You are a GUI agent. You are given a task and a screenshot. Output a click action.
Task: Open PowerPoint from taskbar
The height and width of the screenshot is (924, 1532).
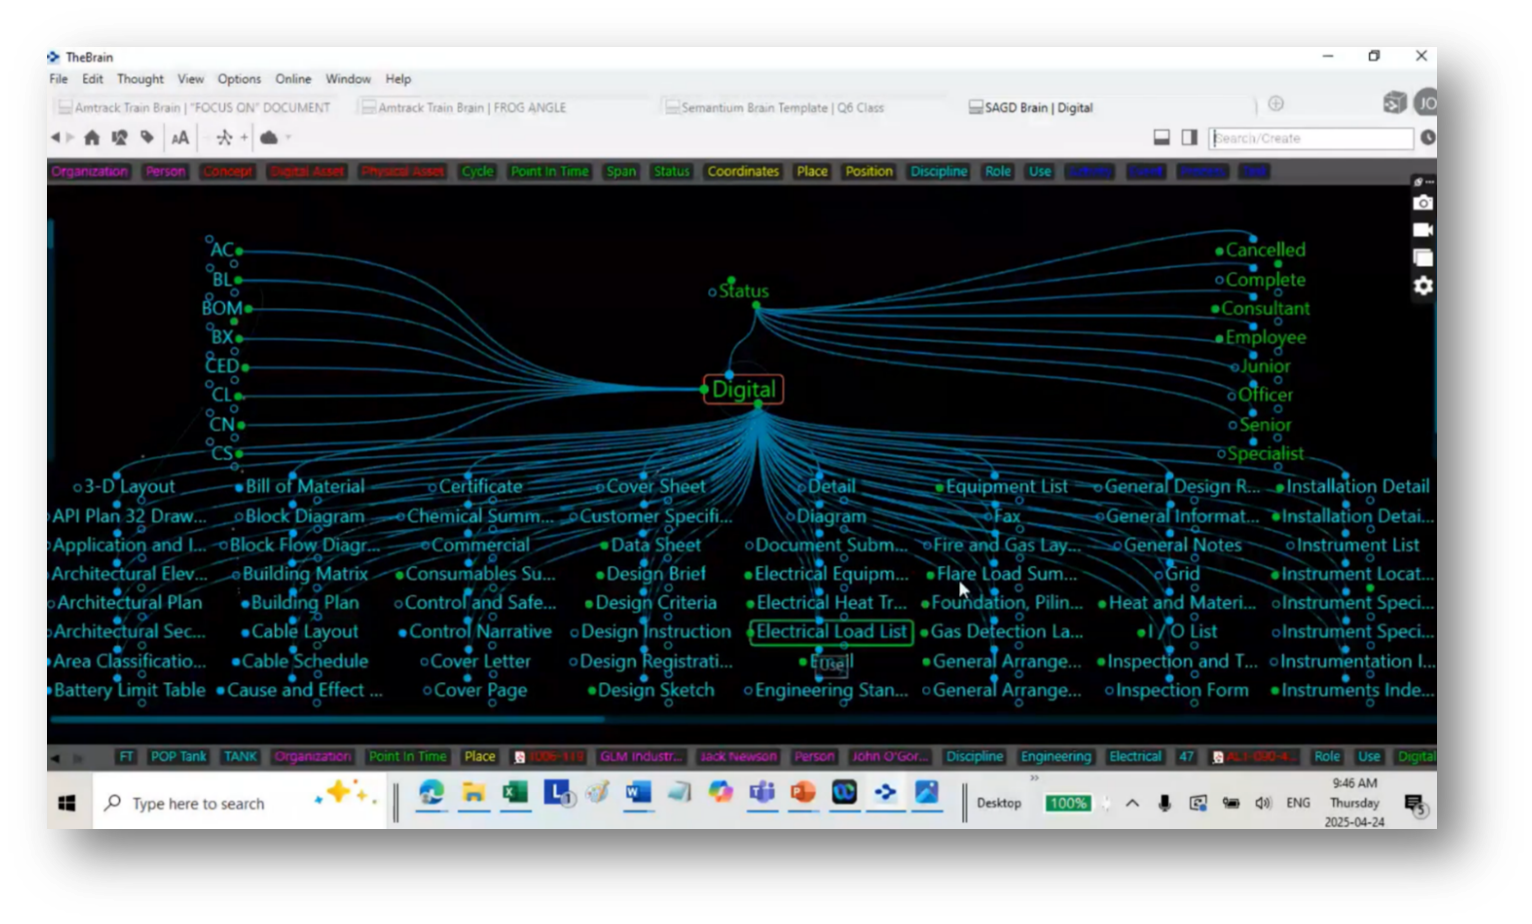[803, 793]
